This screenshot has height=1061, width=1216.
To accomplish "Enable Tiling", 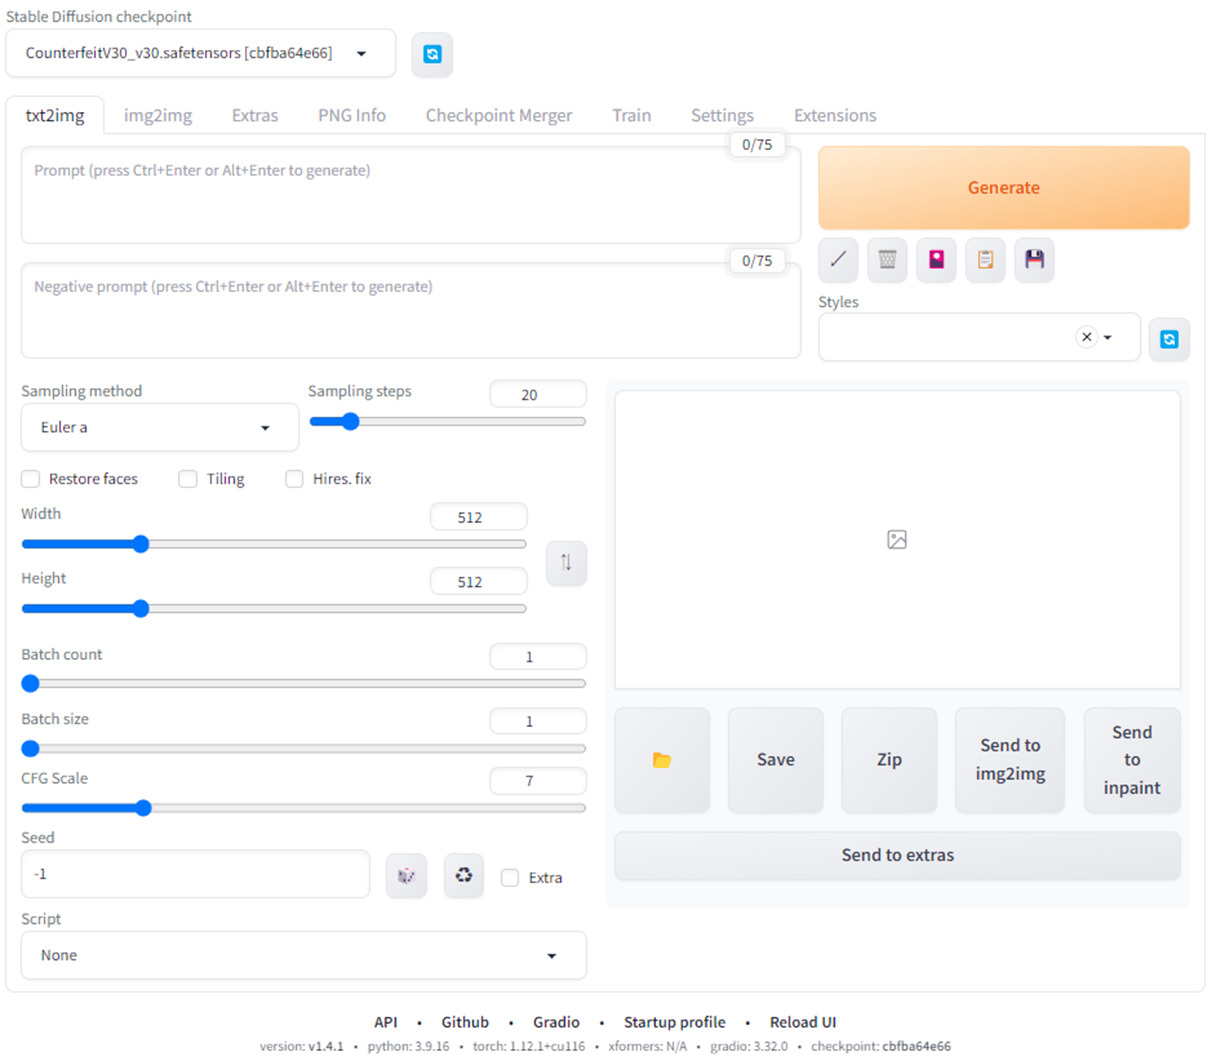I will 187,479.
